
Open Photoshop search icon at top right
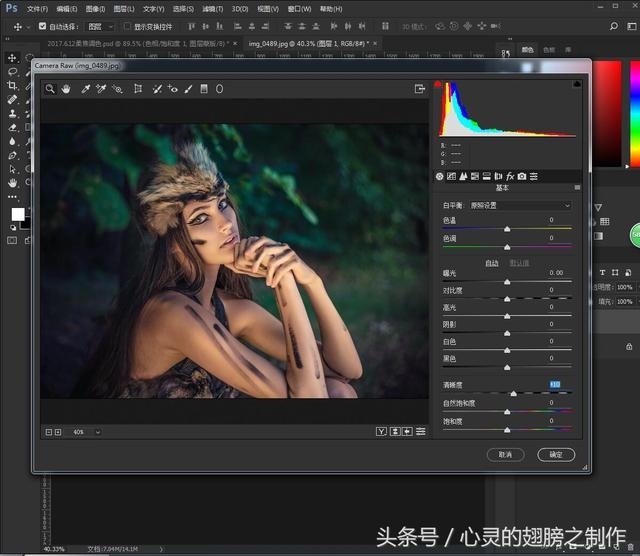coord(613,26)
